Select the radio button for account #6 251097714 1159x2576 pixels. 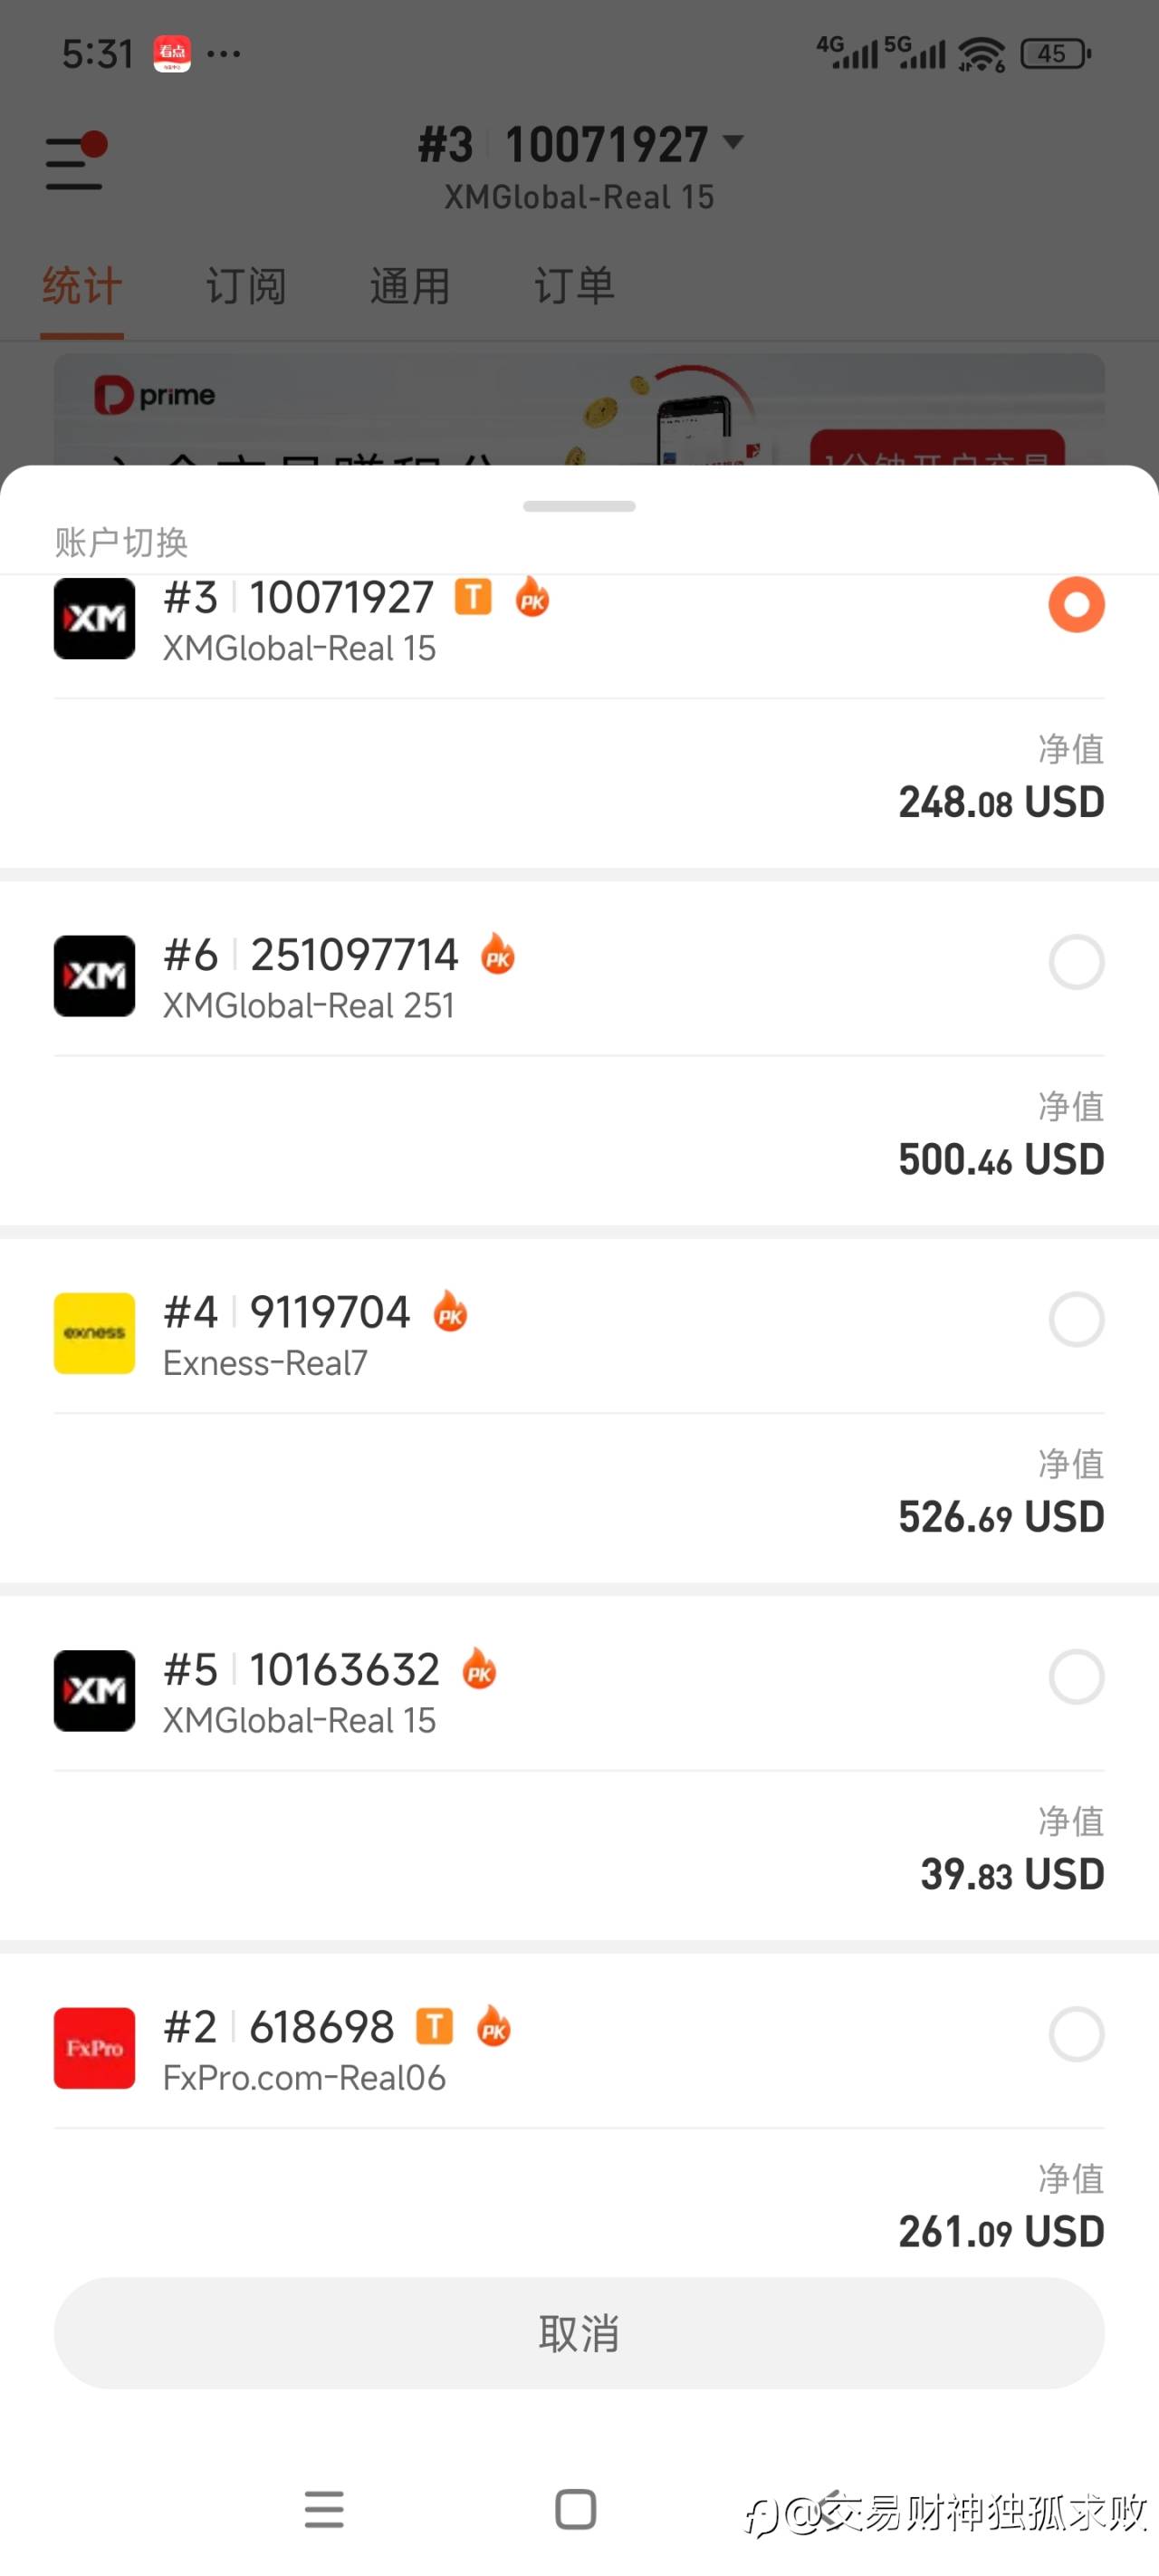point(1076,962)
